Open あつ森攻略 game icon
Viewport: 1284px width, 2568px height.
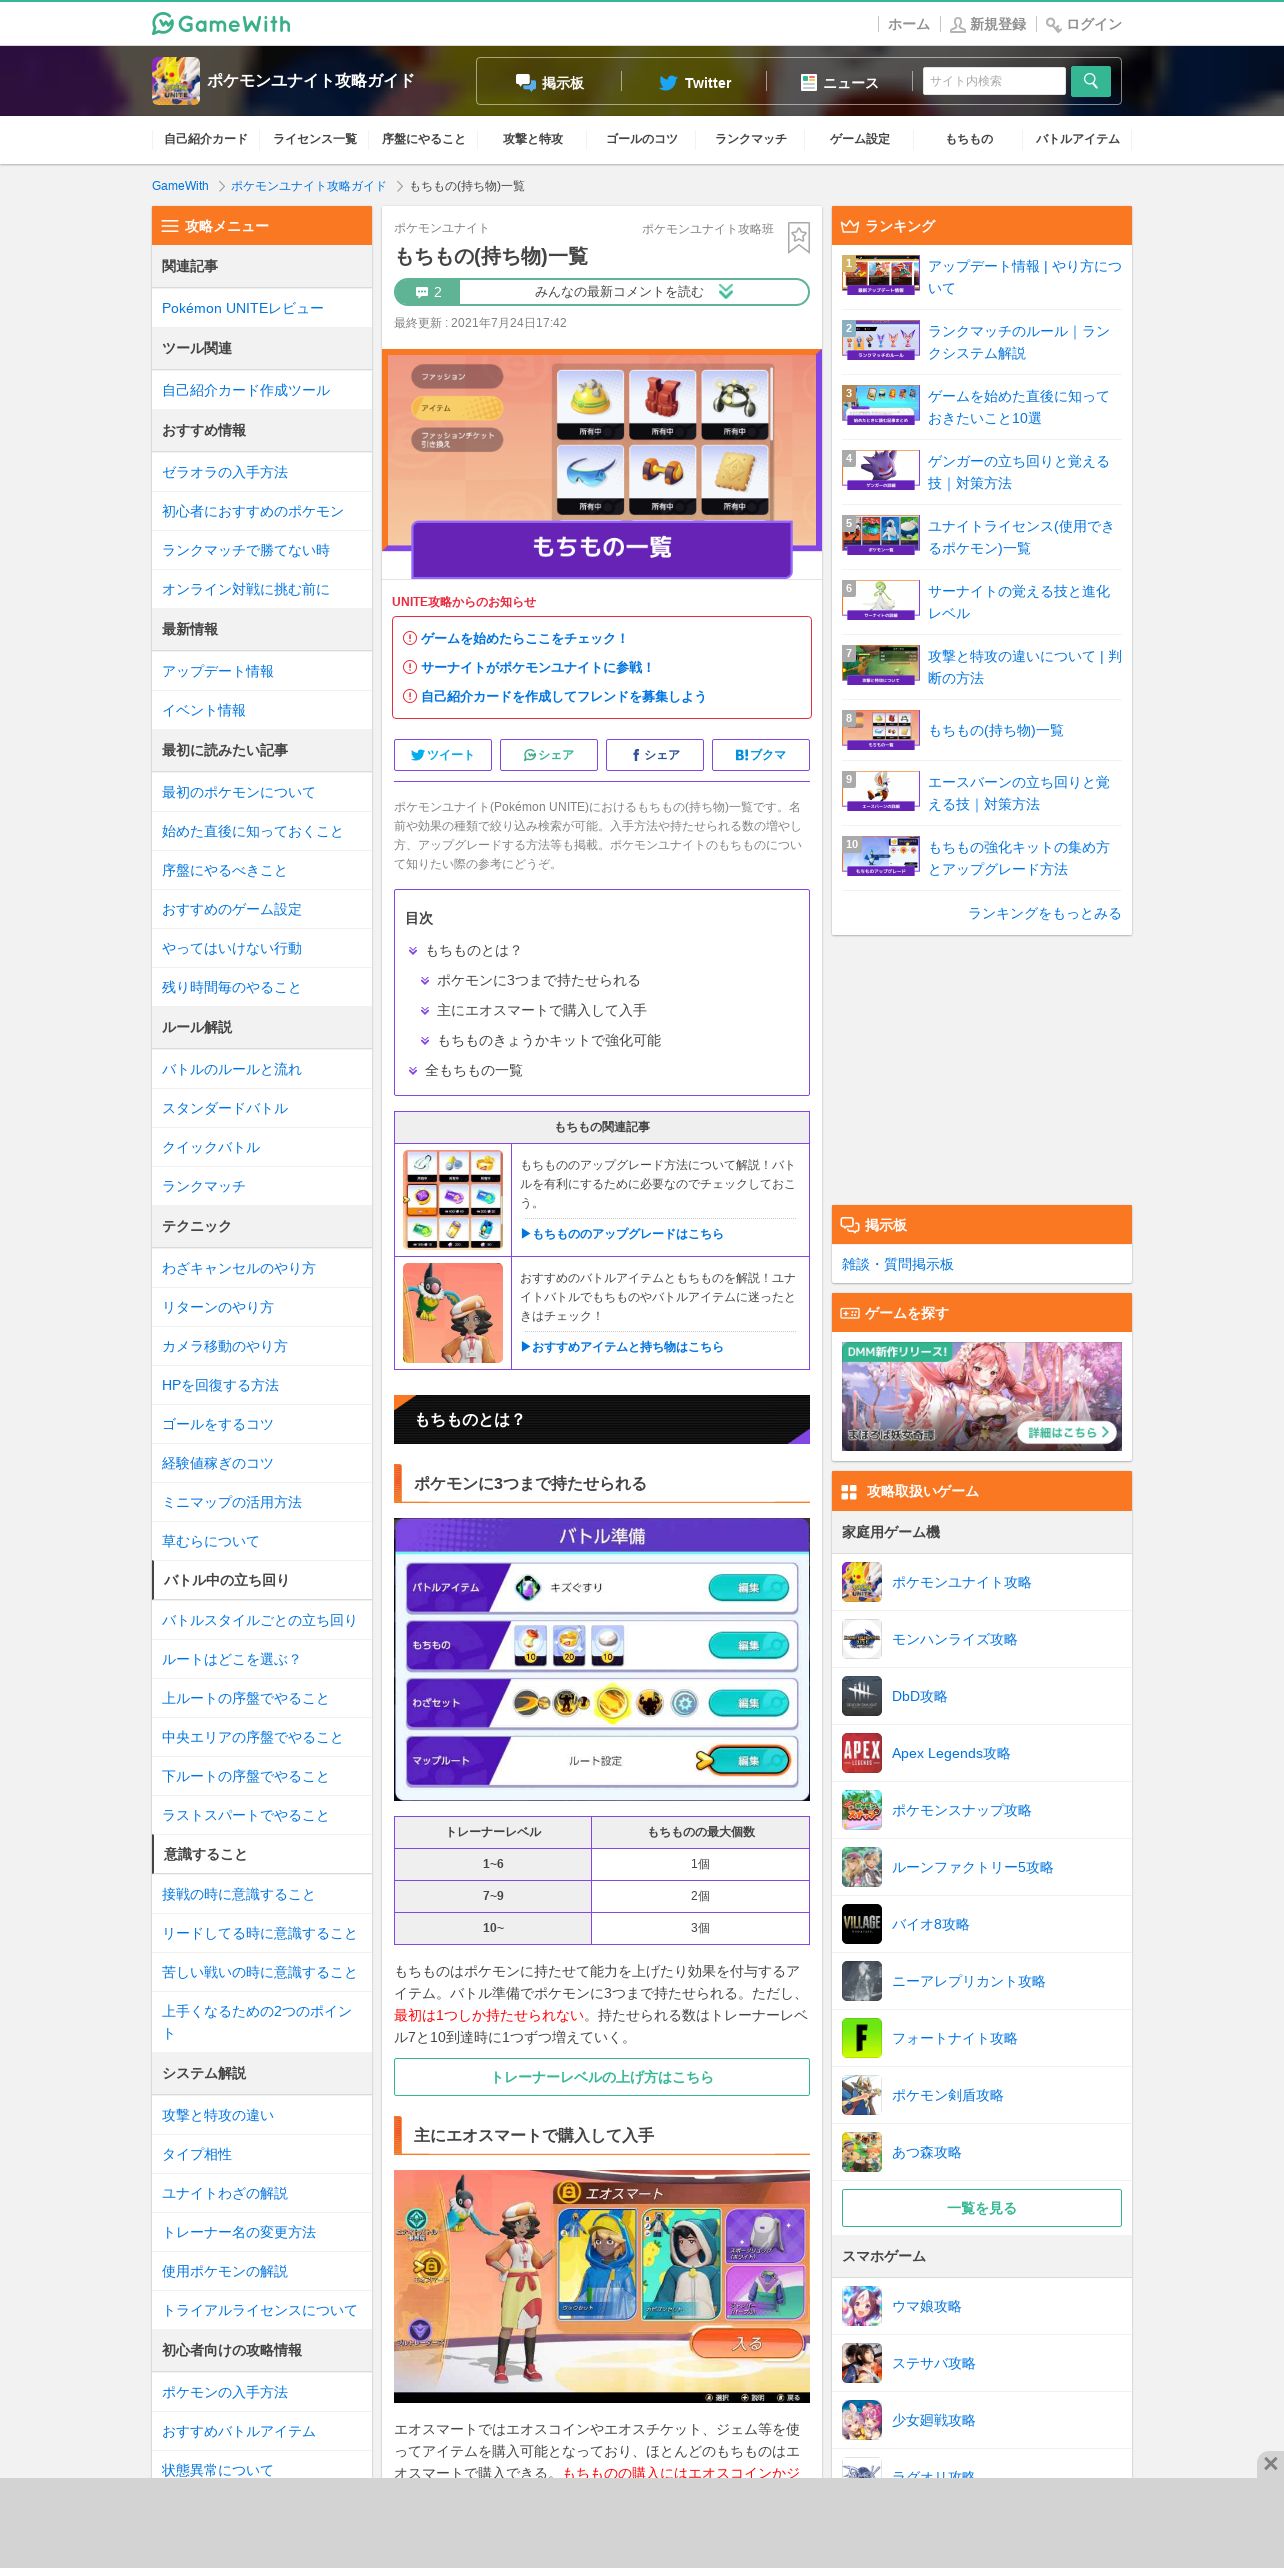[x=862, y=2152]
